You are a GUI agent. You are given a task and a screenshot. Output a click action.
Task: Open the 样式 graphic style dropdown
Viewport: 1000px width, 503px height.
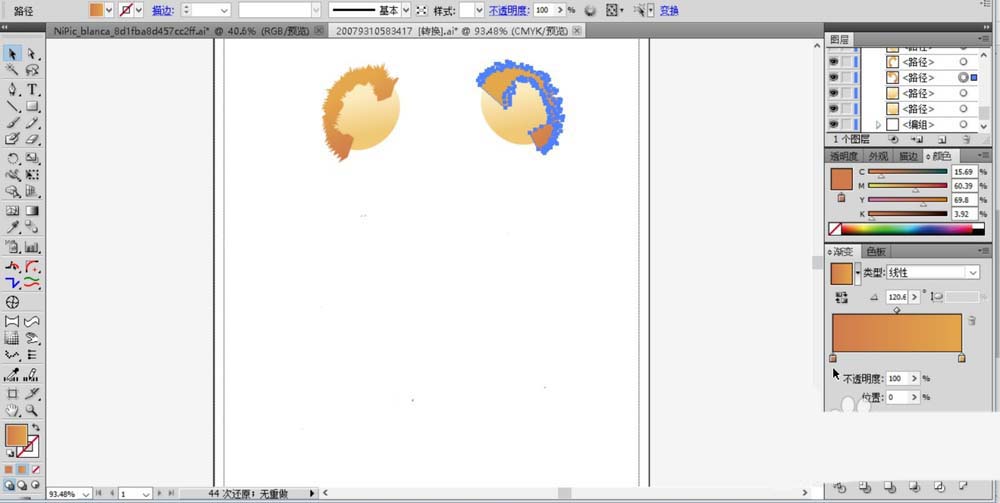479,10
